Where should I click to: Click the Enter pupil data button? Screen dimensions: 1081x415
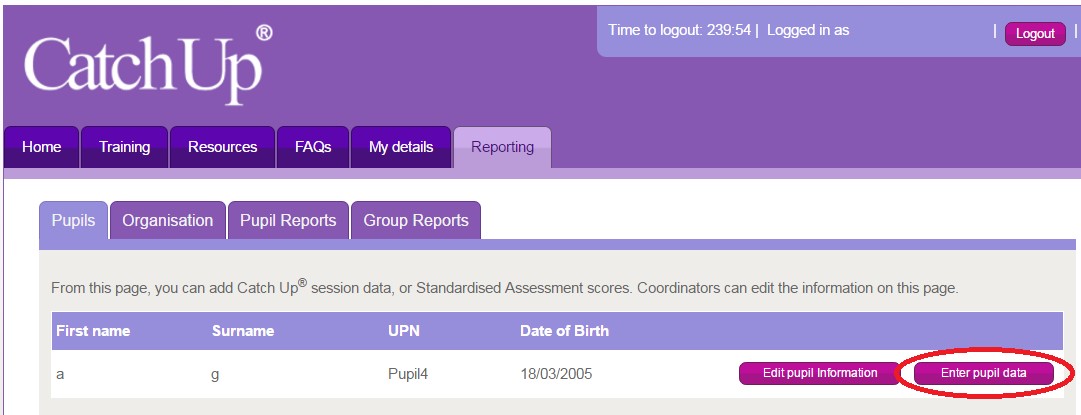[x=984, y=374]
